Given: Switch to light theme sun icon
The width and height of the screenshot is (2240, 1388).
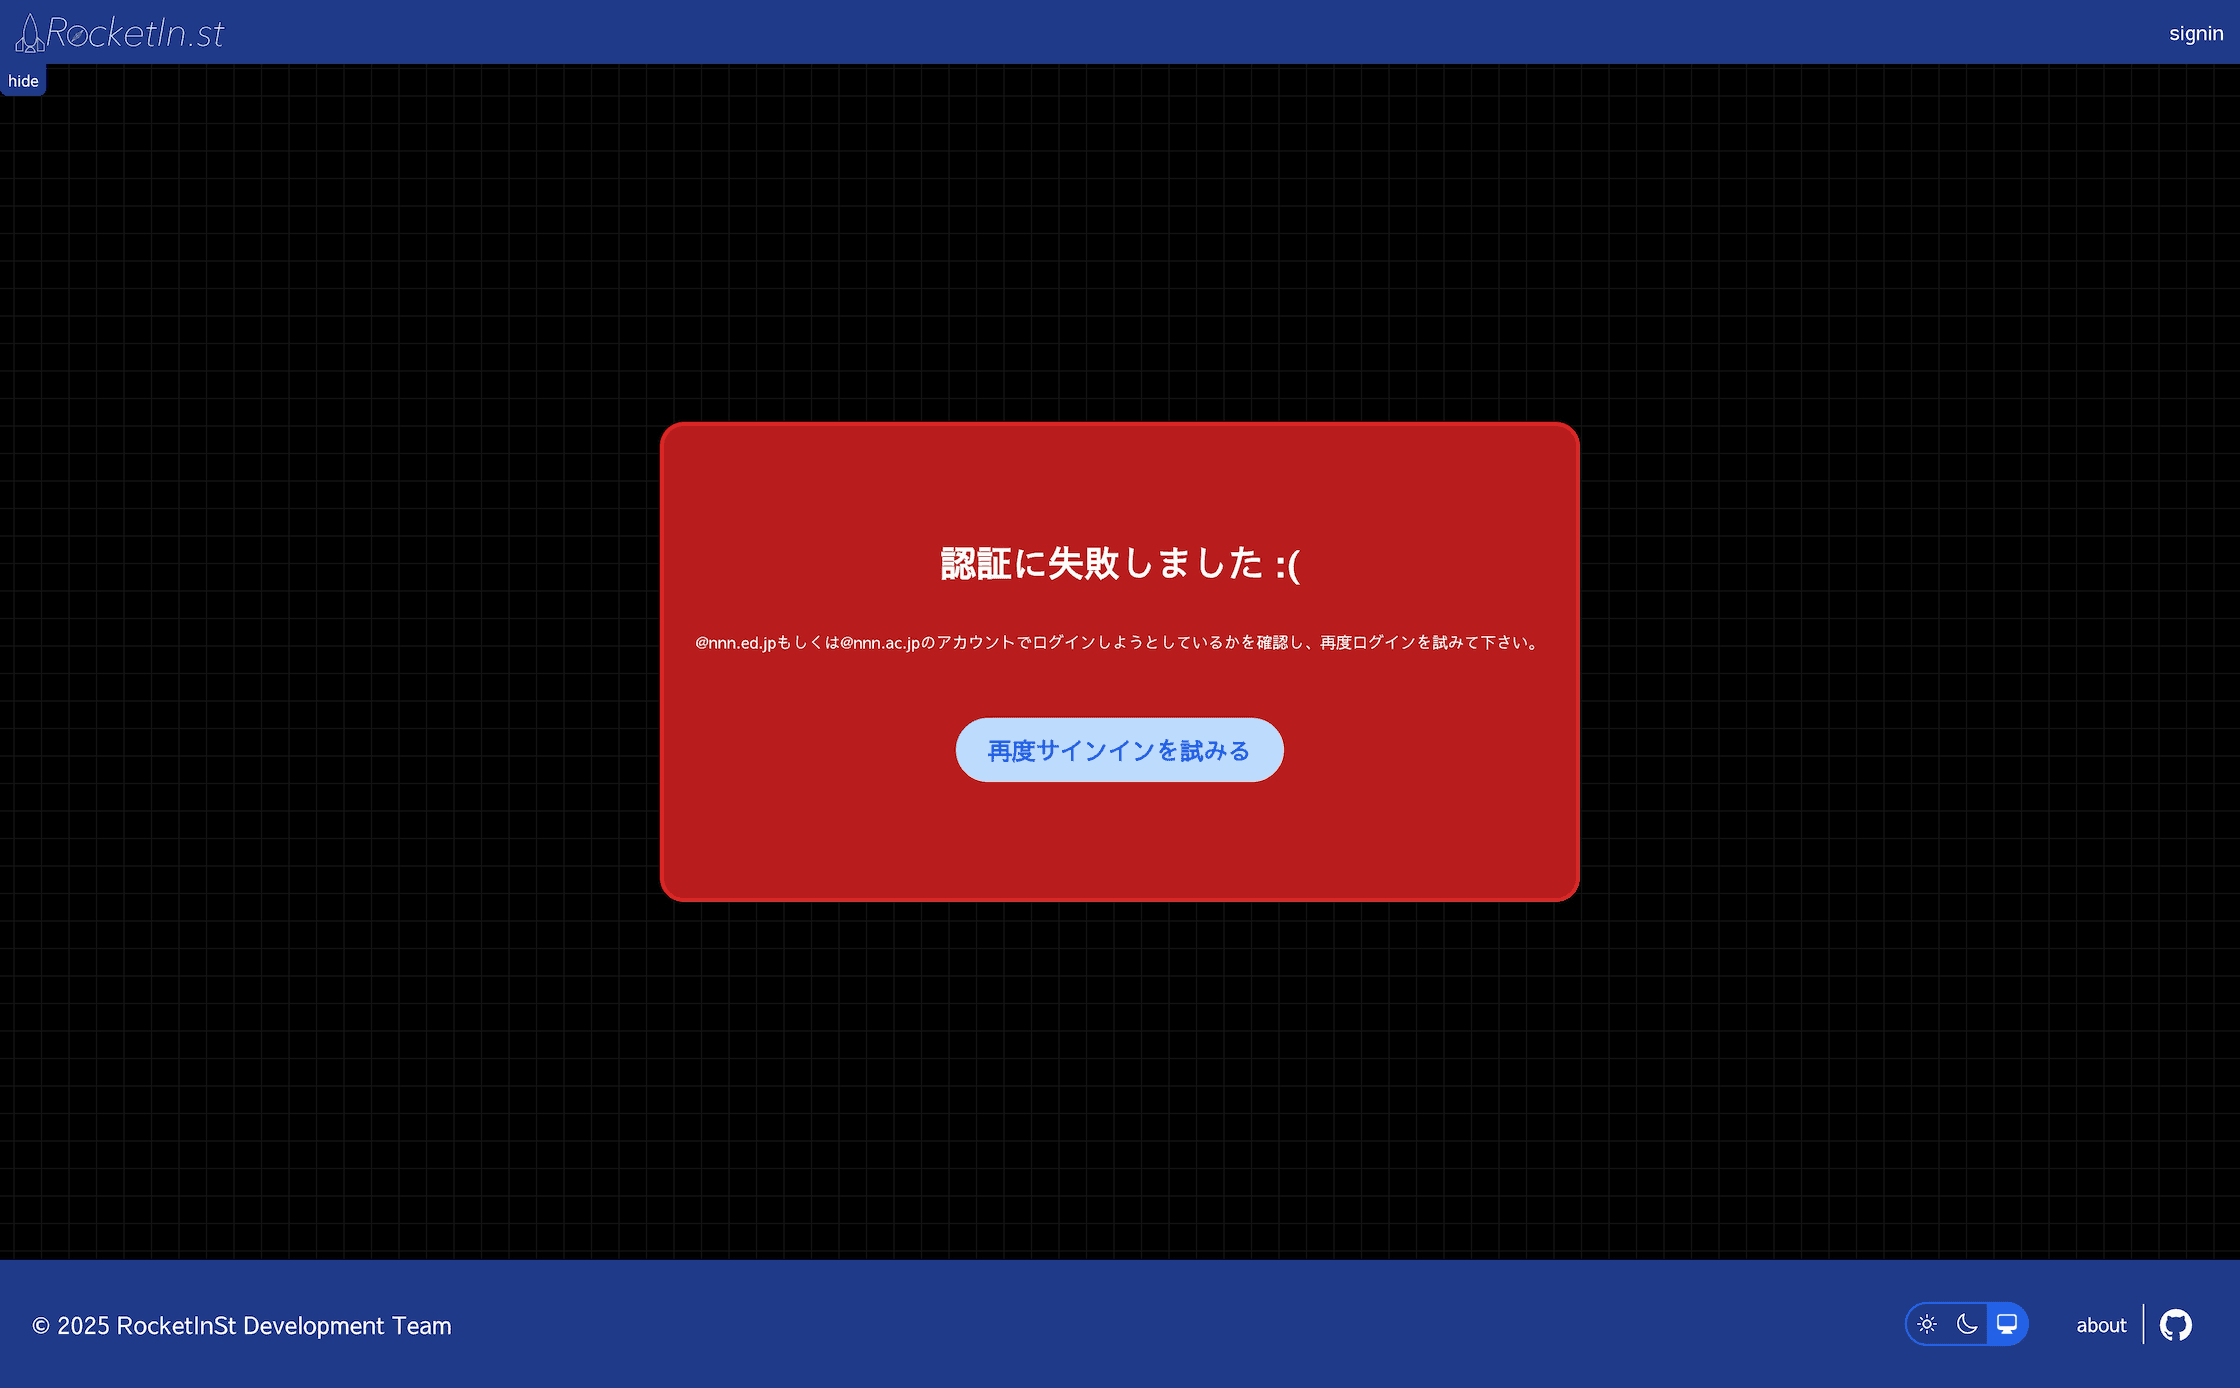Looking at the screenshot, I should pyautogui.click(x=1927, y=1325).
